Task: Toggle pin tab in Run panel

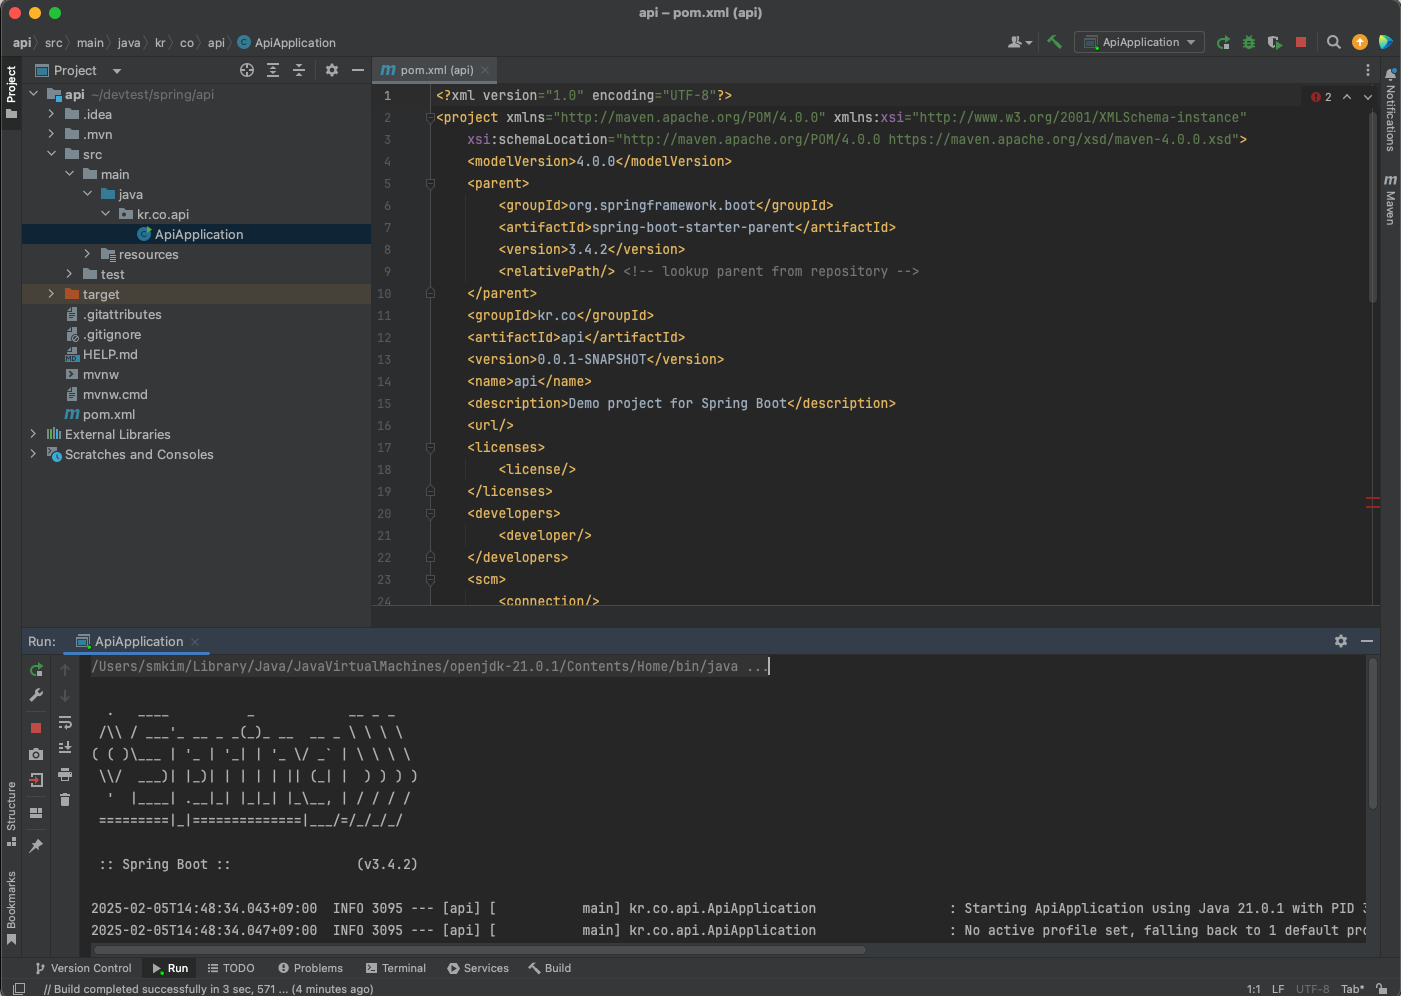Action: pos(36,846)
